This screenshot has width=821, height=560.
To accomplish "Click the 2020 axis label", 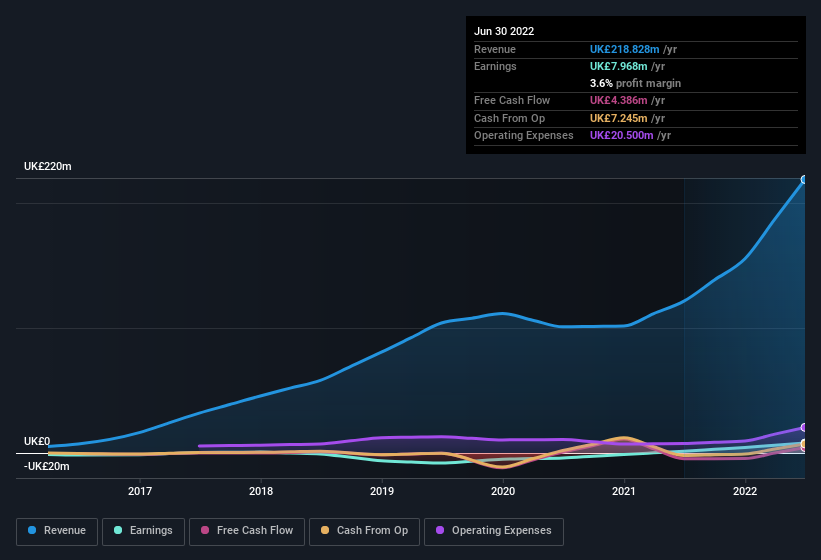I will tap(503, 491).
